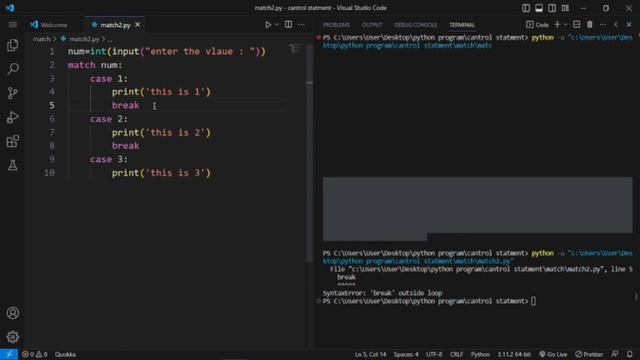Select language mode Python in status bar
The height and width of the screenshot is (360, 640).
point(480,354)
